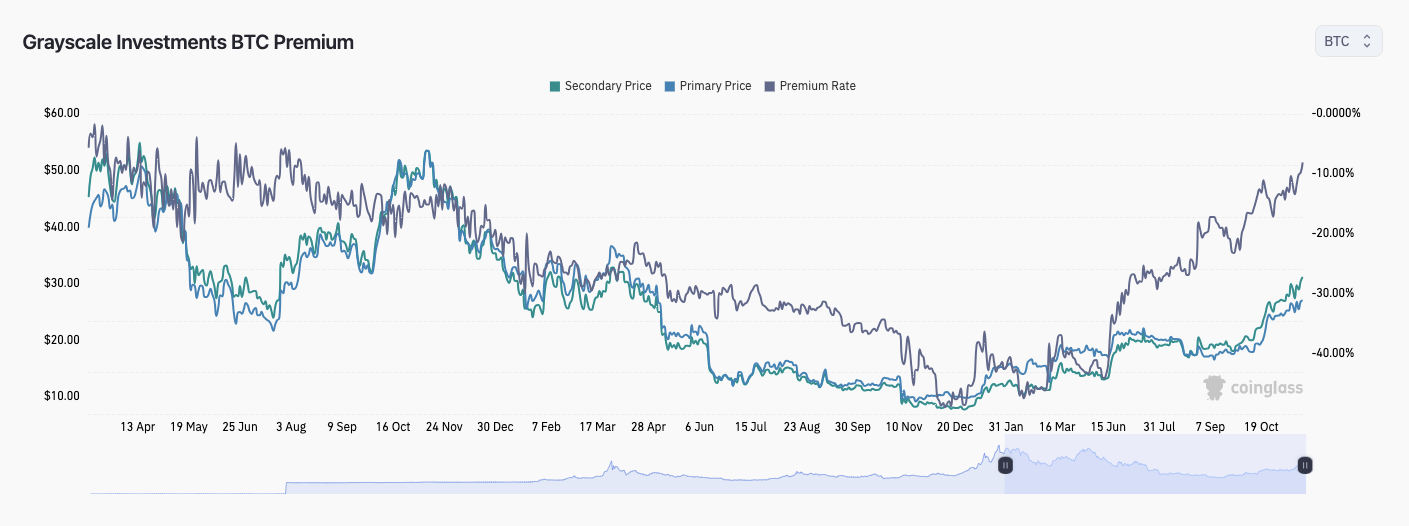Click the 24 Nov date axis label
The height and width of the screenshot is (526, 1409).
(444, 427)
